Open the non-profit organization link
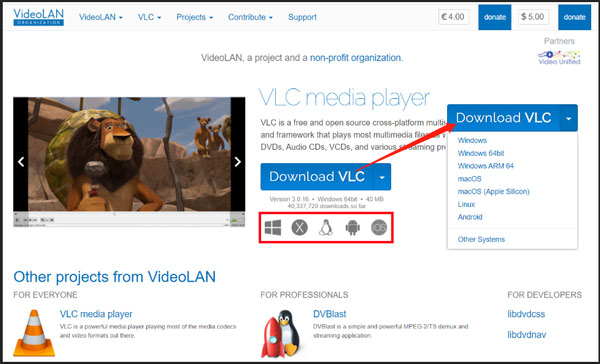 click(355, 58)
